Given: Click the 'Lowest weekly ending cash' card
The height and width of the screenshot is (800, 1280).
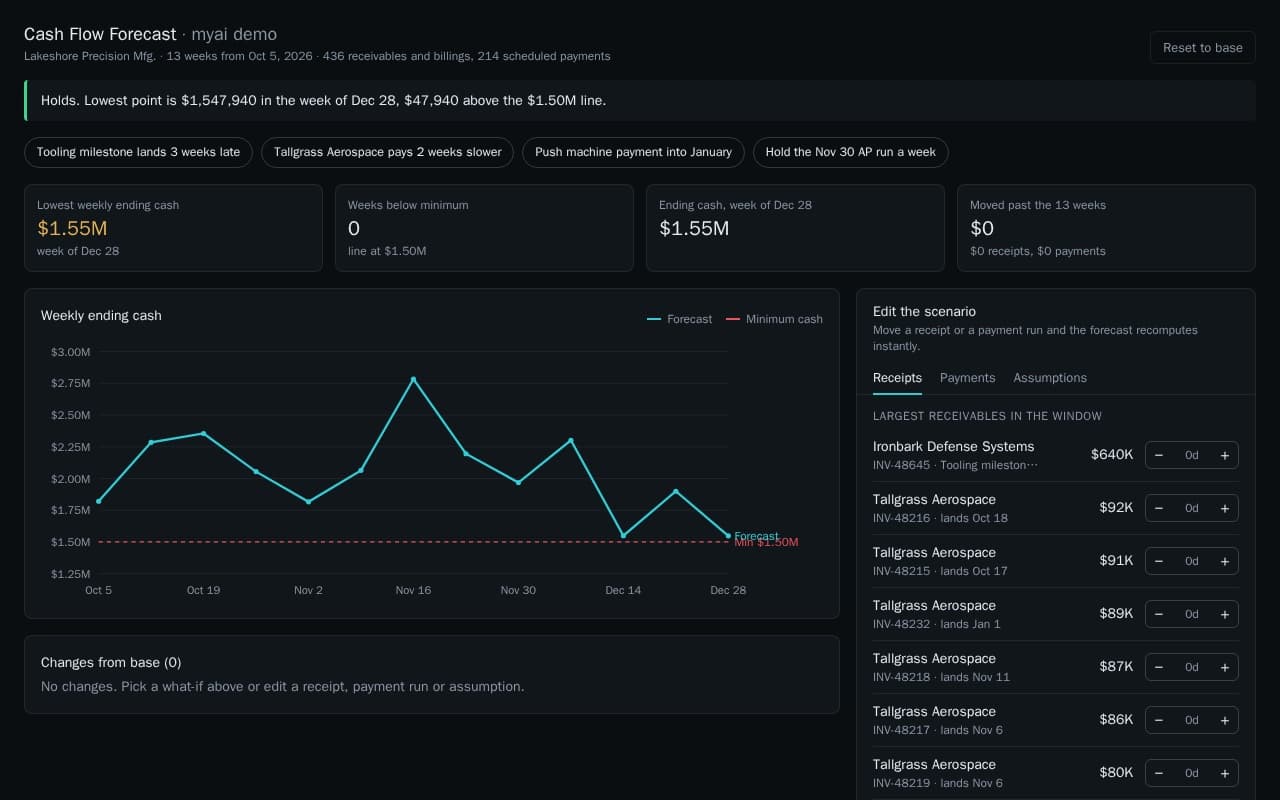Looking at the screenshot, I should (x=173, y=228).
